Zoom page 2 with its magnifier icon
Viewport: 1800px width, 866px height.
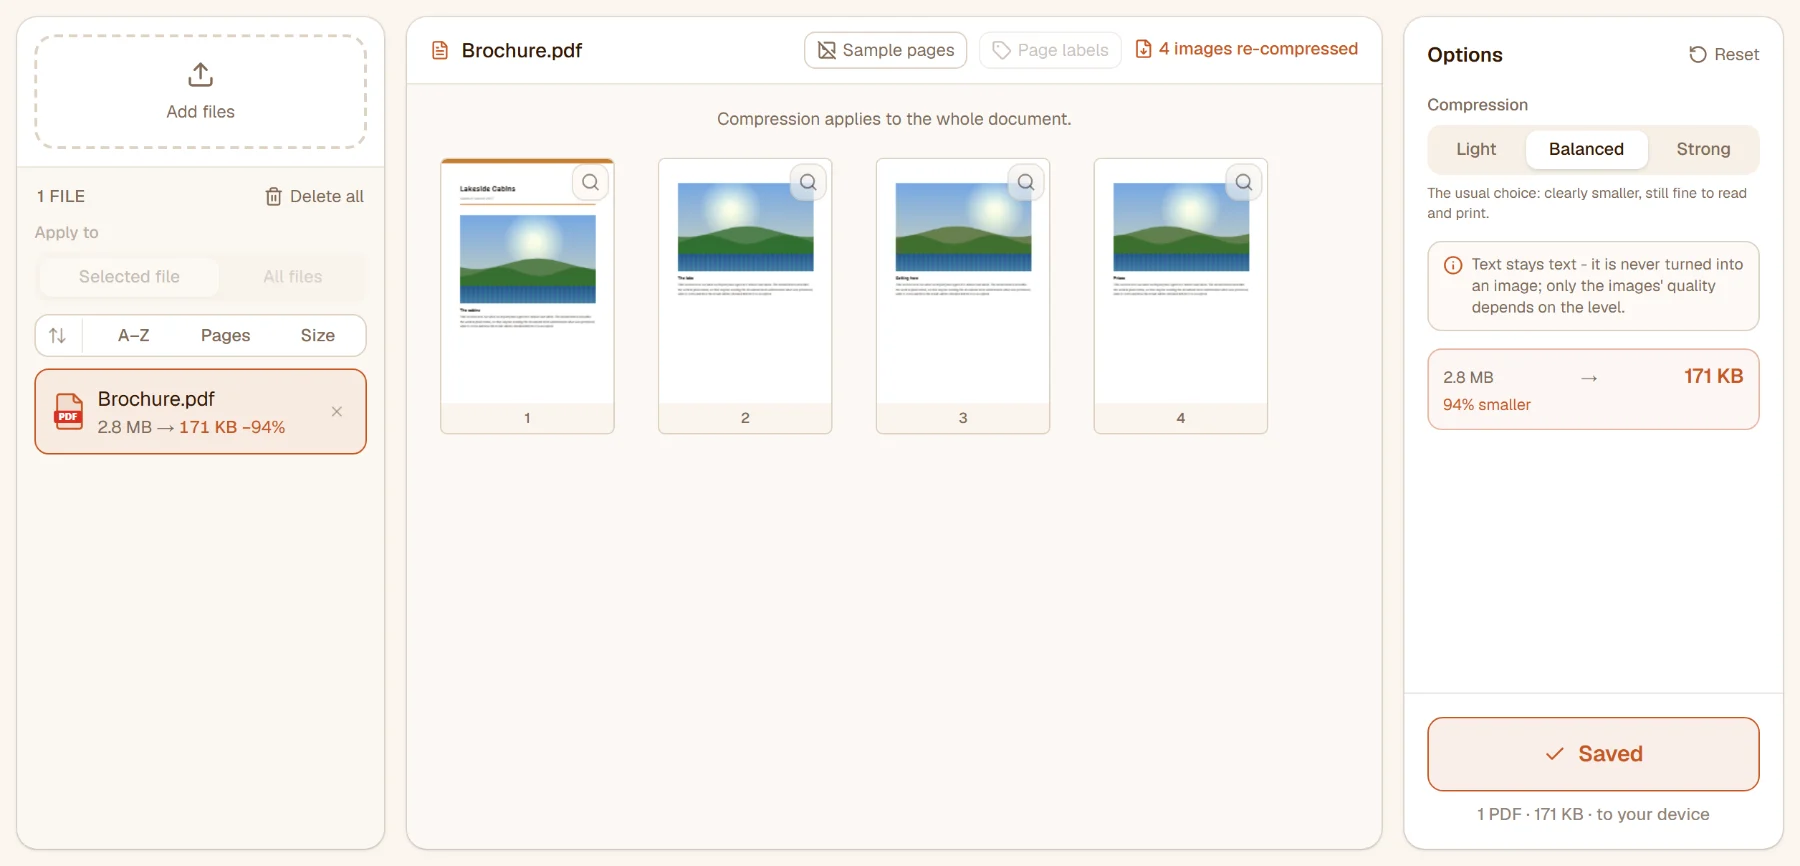(x=809, y=182)
